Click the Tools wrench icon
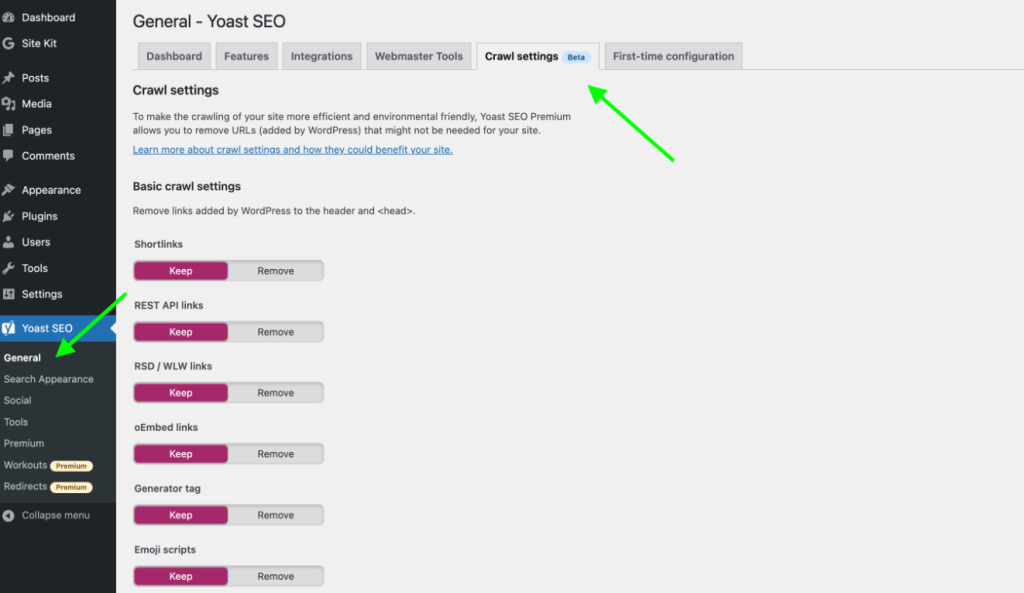This screenshot has height=593, width=1024. (8, 268)
